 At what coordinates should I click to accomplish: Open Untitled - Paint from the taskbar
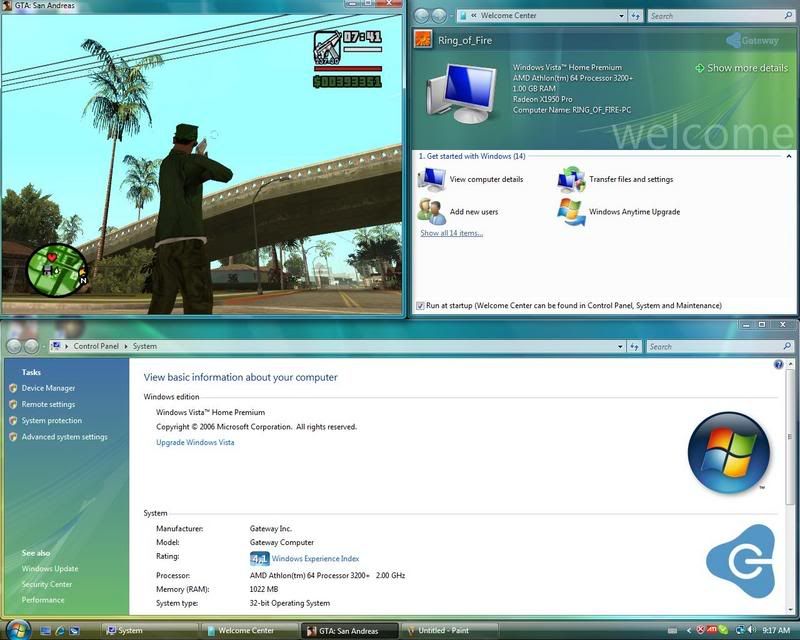pos(450,631)
